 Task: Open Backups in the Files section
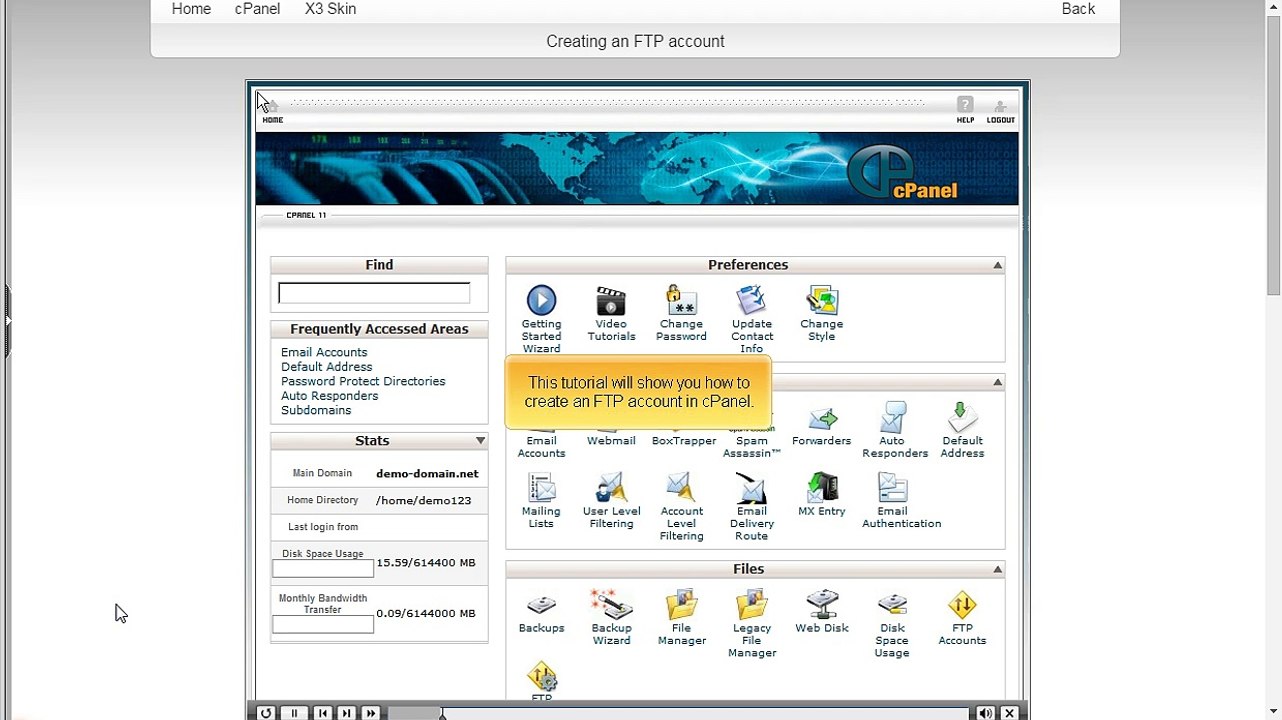click(x=541, y=605)
